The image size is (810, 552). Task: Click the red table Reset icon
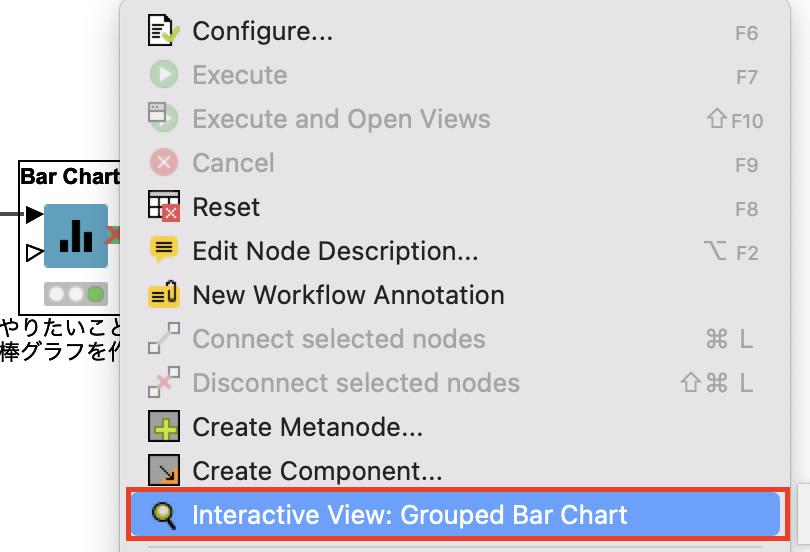point(164,206)
